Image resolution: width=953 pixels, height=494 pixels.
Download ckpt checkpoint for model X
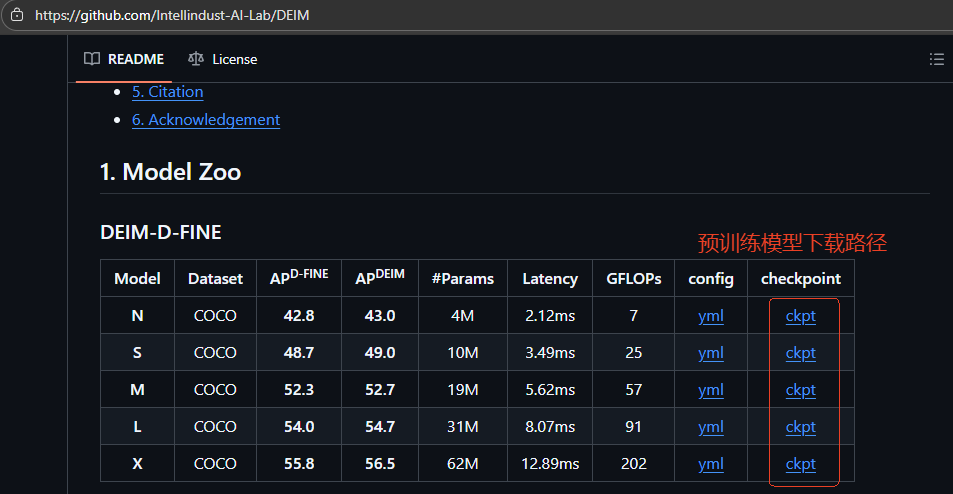(800, 464)
